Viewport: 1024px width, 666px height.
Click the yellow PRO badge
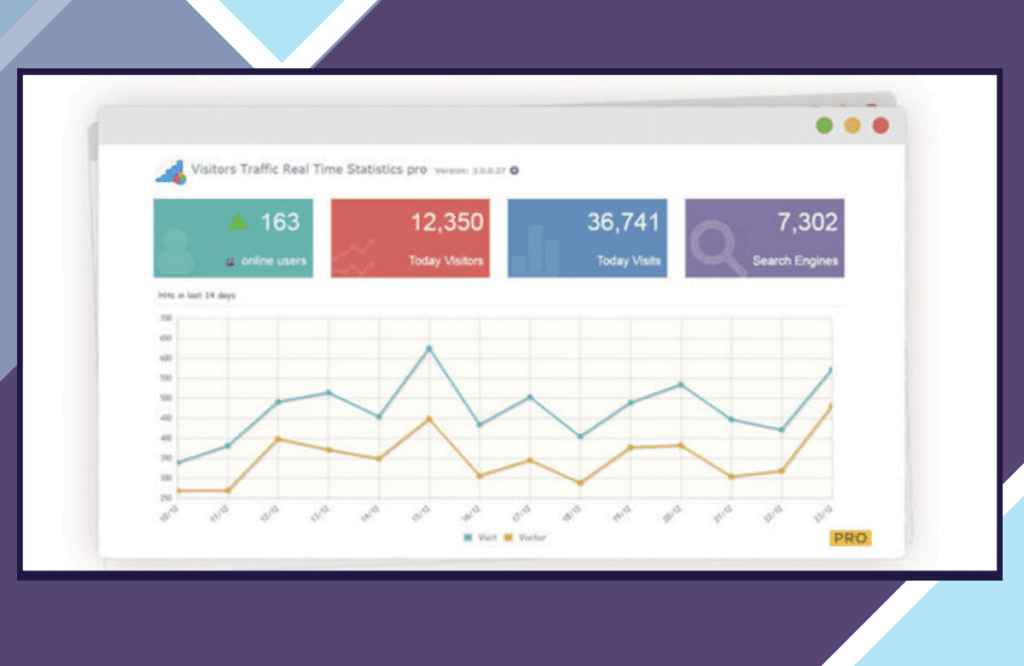[850, 538]
